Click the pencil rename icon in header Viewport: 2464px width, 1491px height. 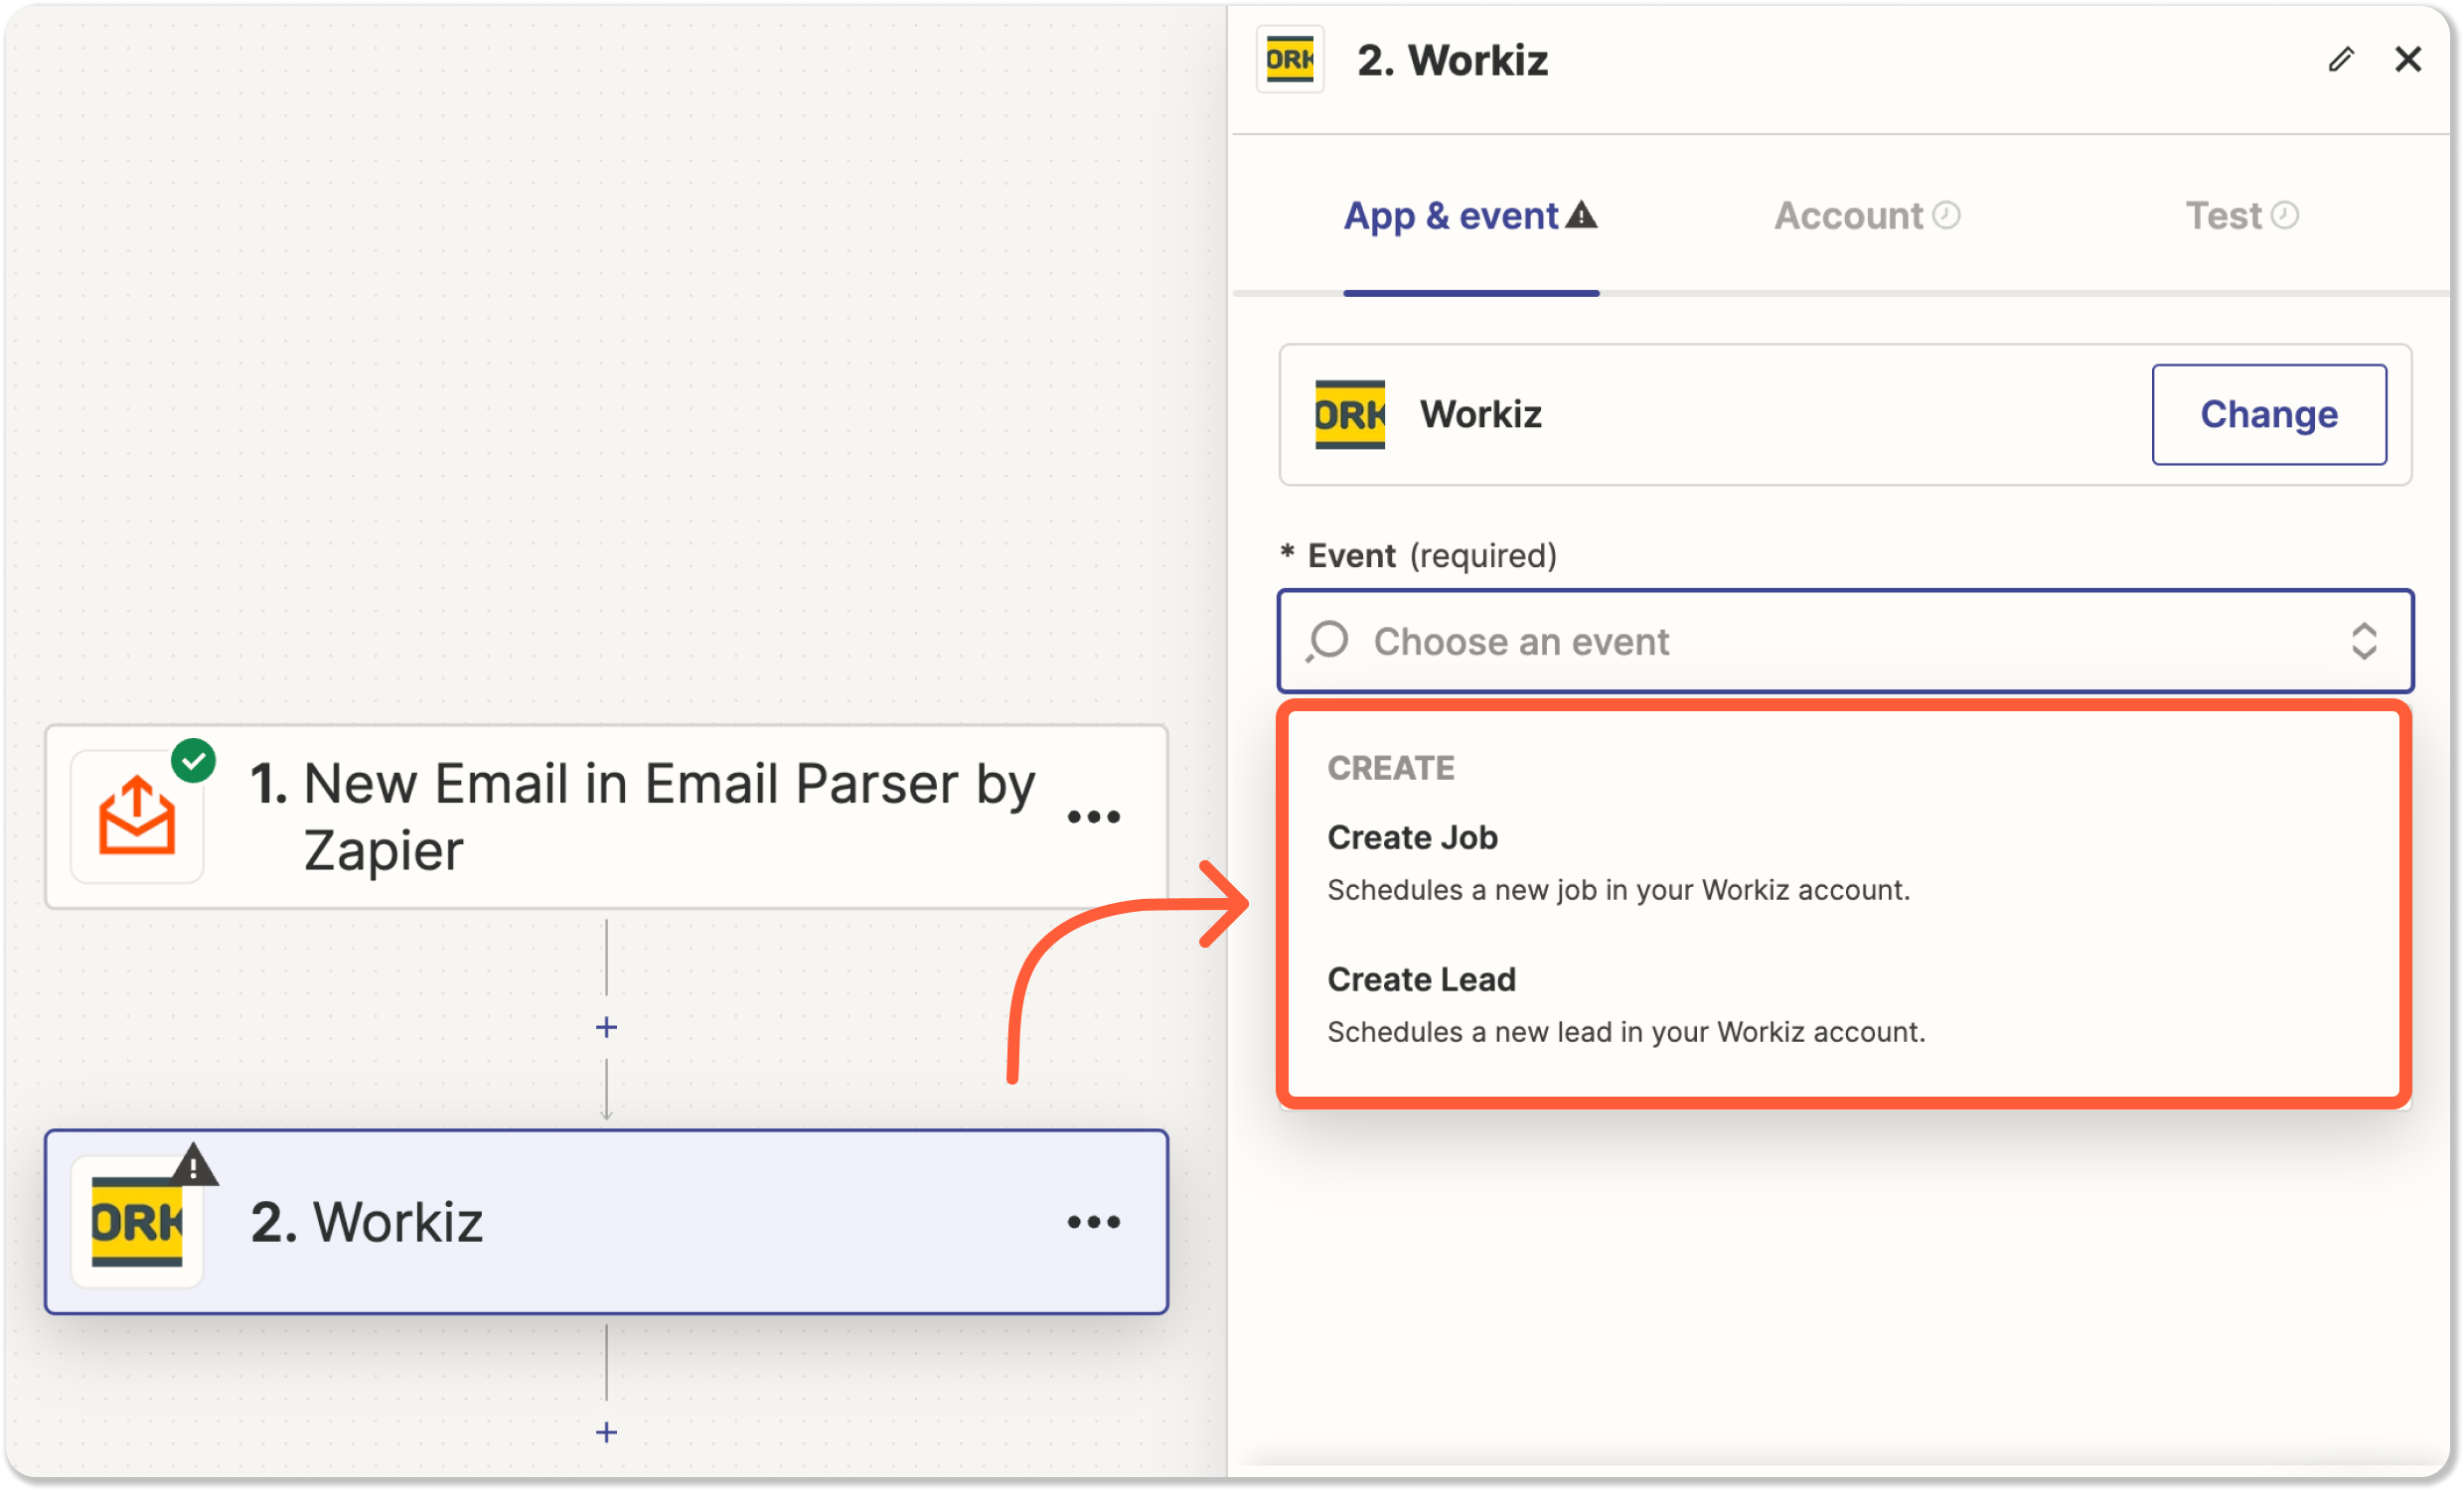pyautogui.click(x=2340, y=60)
